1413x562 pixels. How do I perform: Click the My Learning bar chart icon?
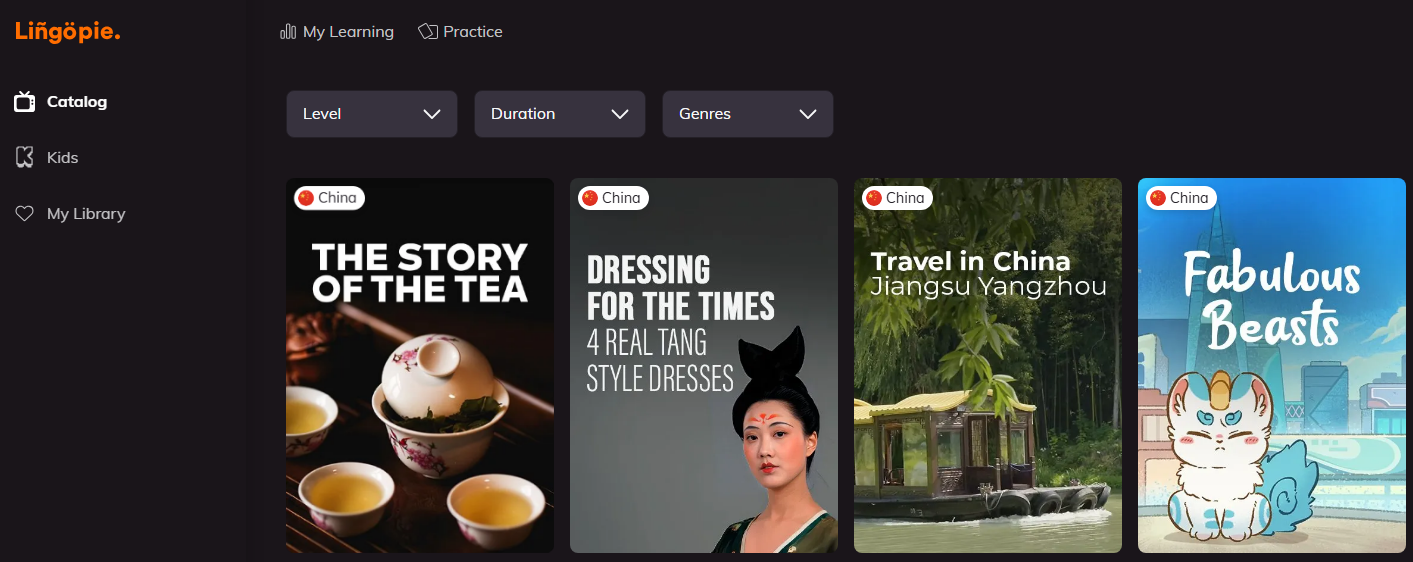click(288, 32)
